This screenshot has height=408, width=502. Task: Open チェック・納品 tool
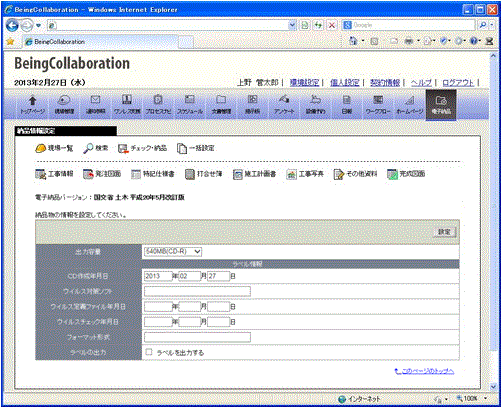coord(142,148)
